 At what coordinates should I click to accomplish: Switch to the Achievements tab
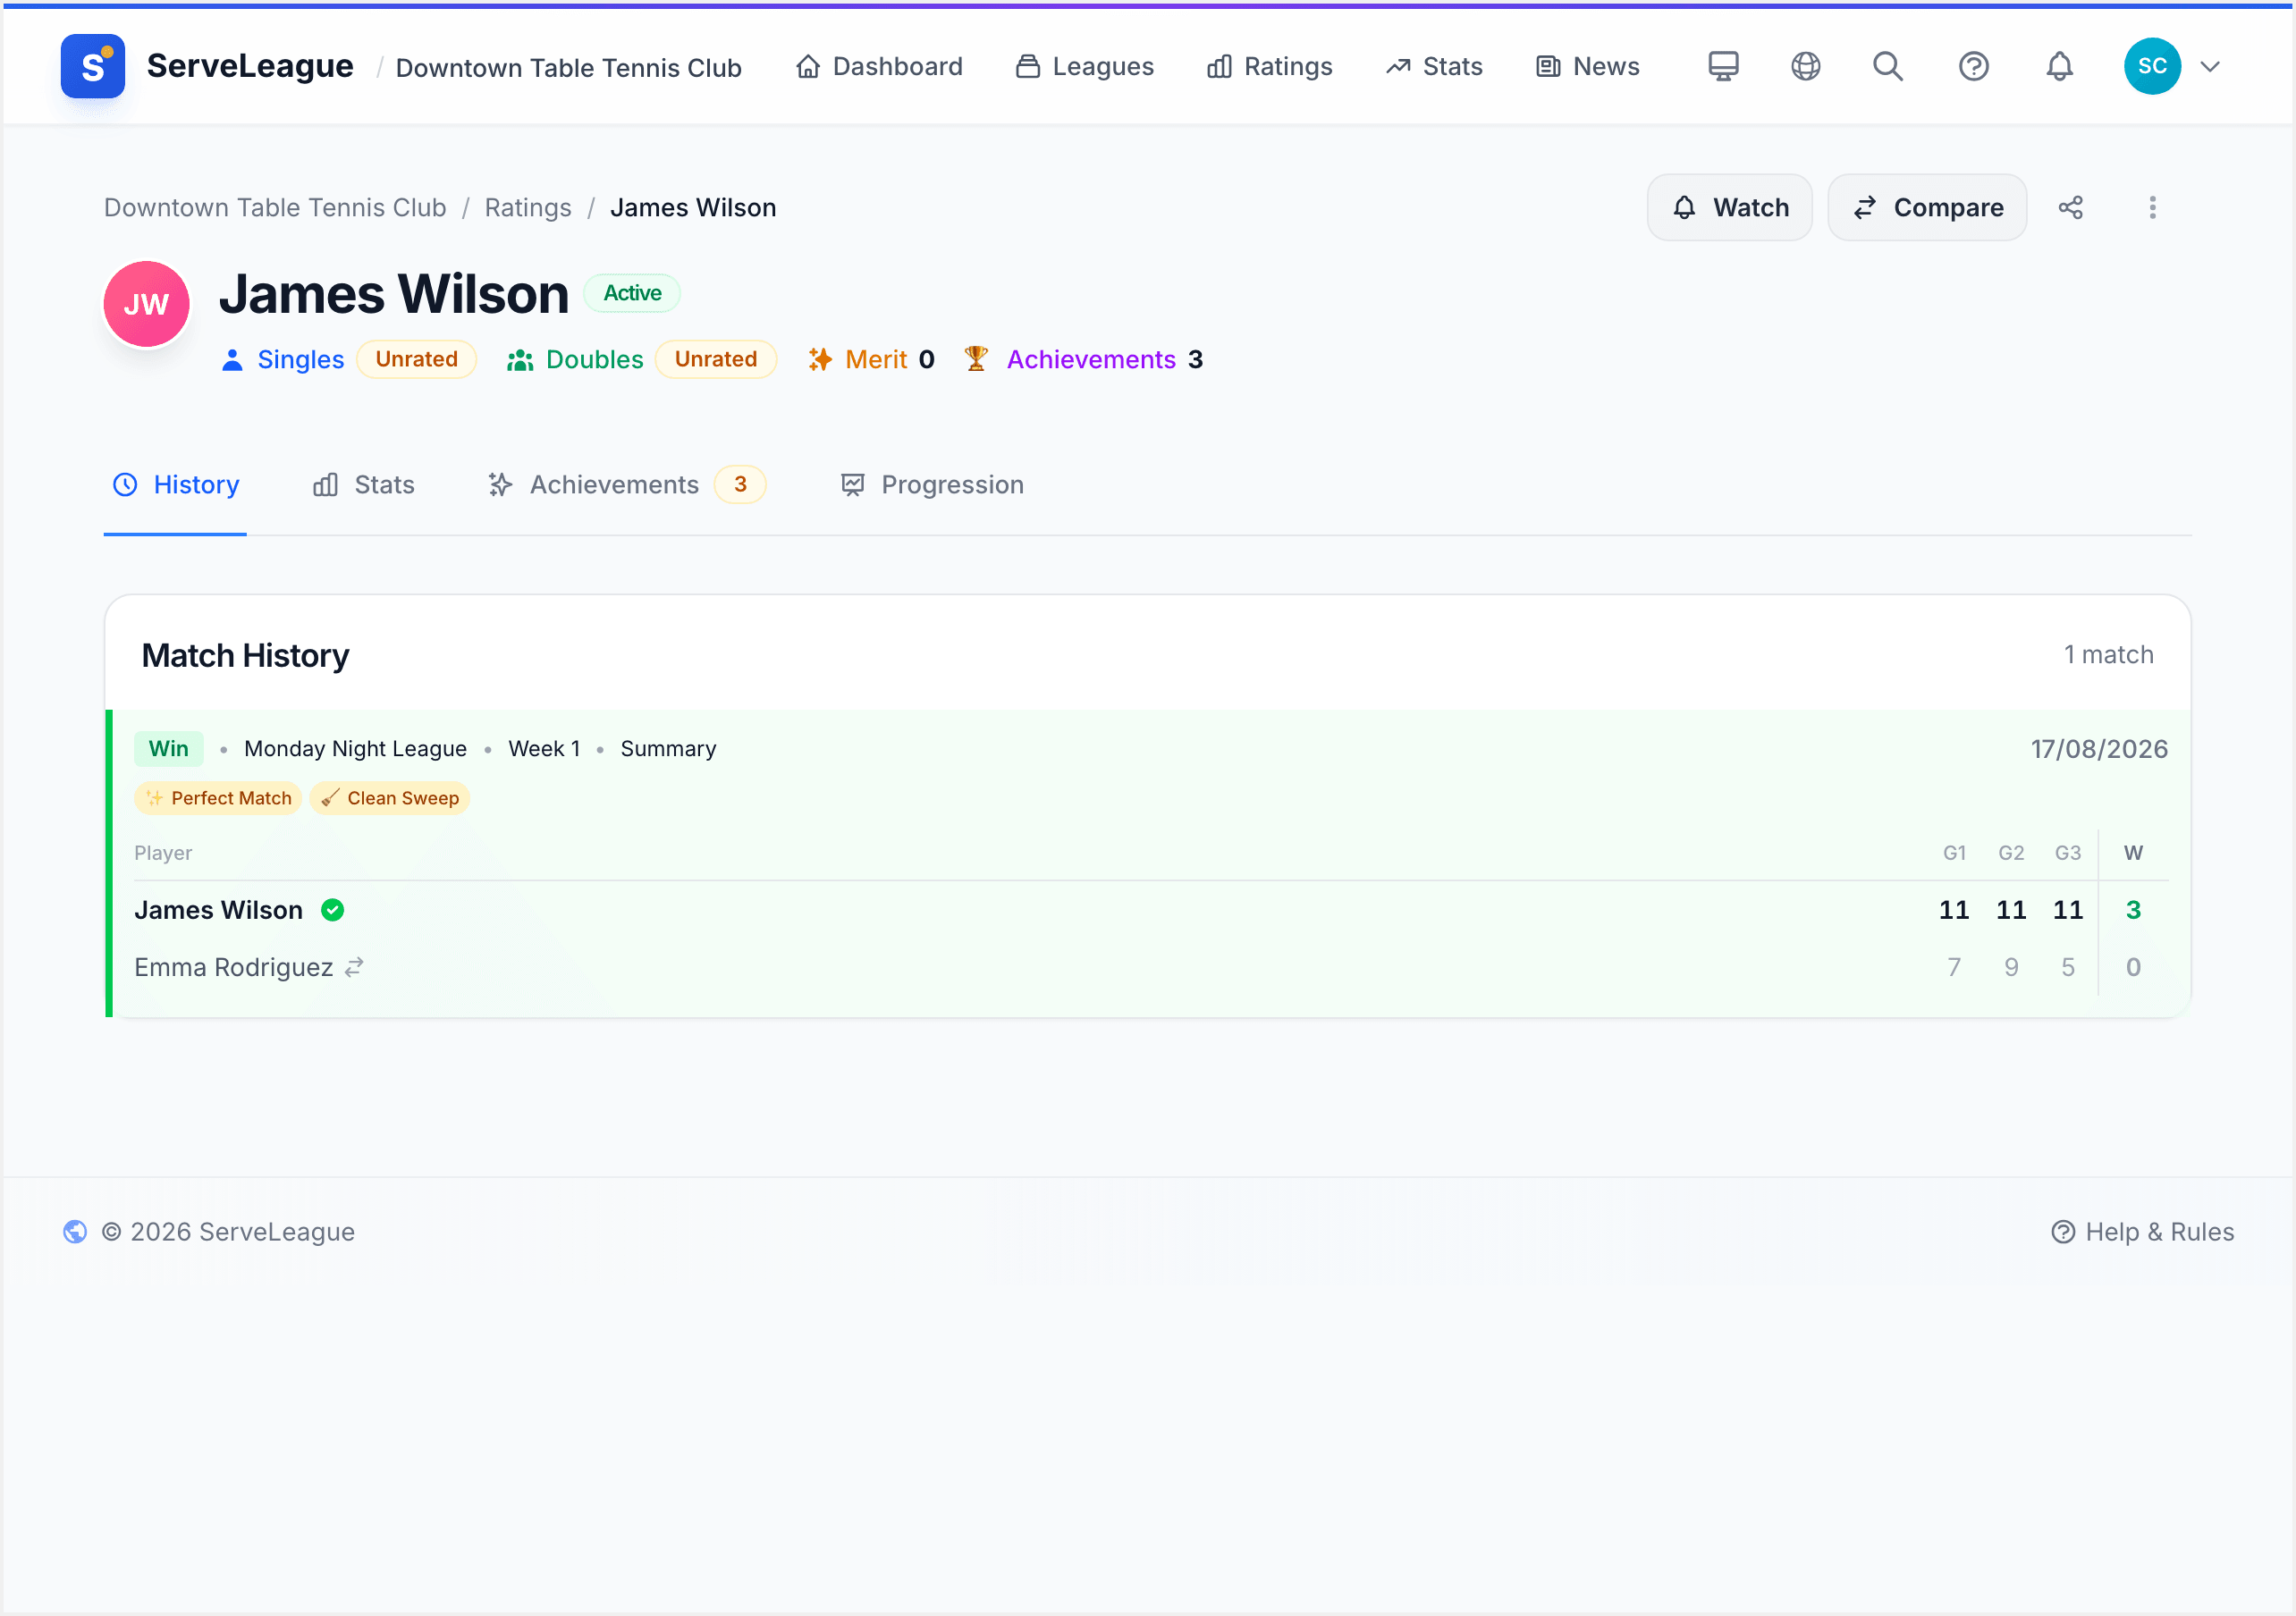tap(627, 485)
